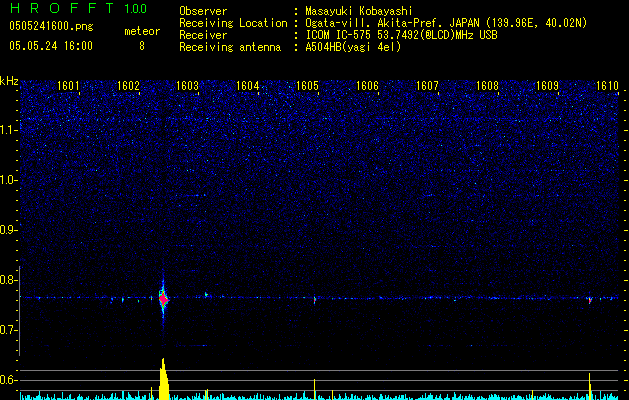Select the file name 0505241600.png
629x400 pixels.
(51, 27)
